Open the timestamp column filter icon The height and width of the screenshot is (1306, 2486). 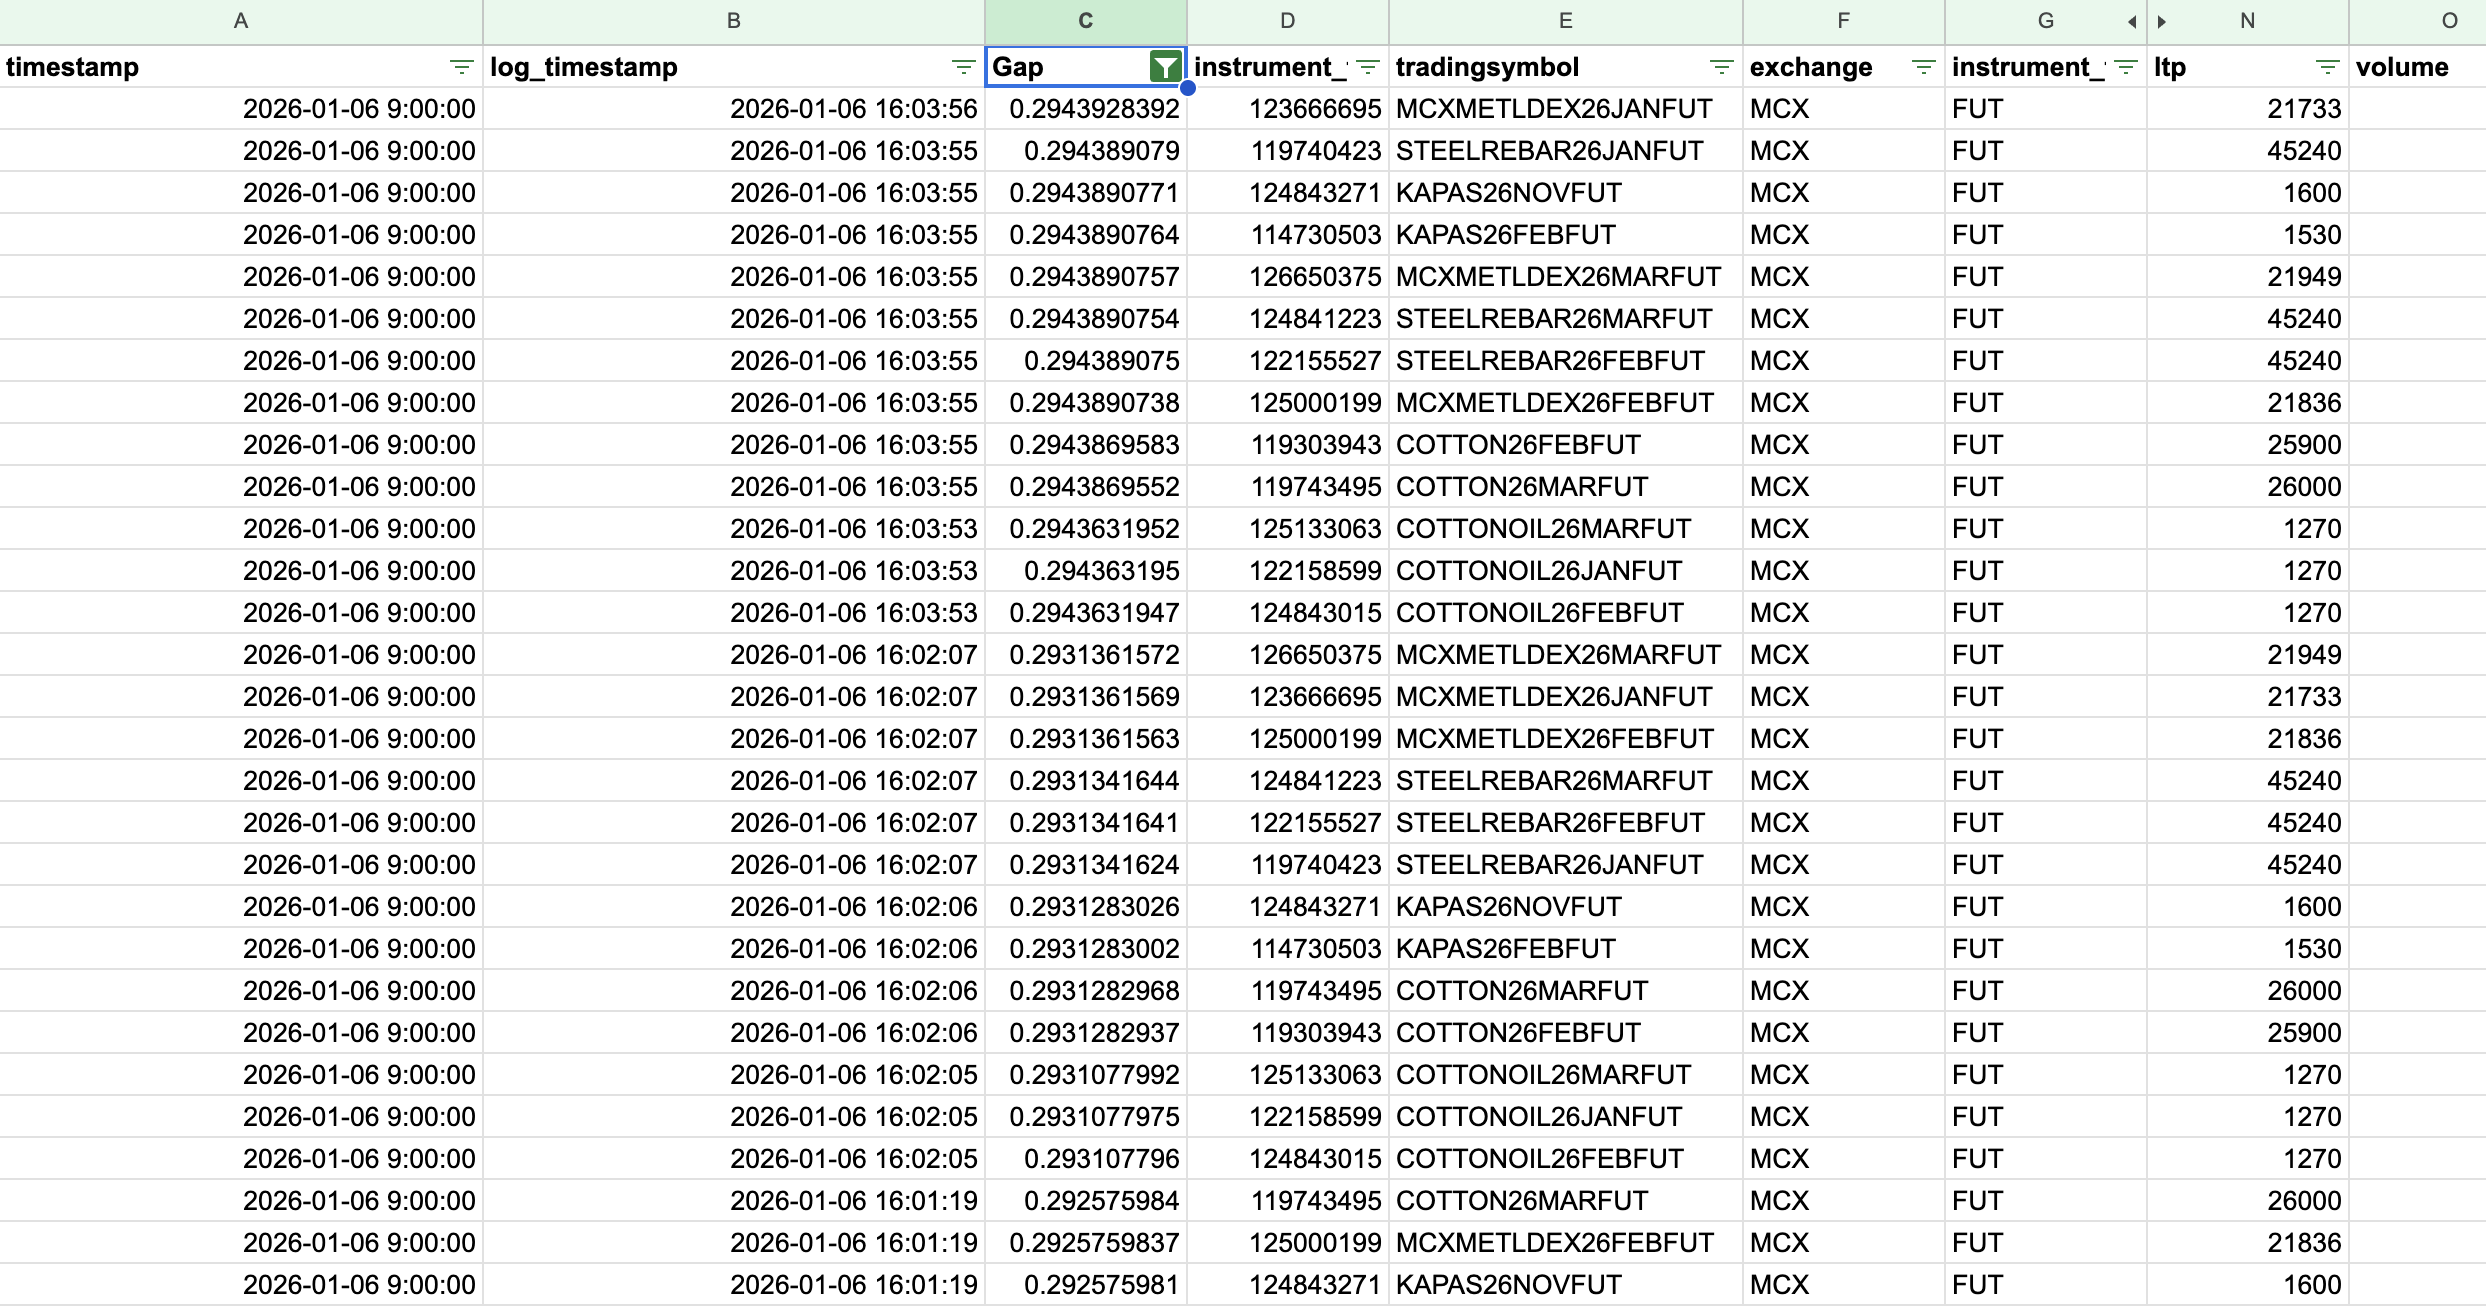[461, 67]
